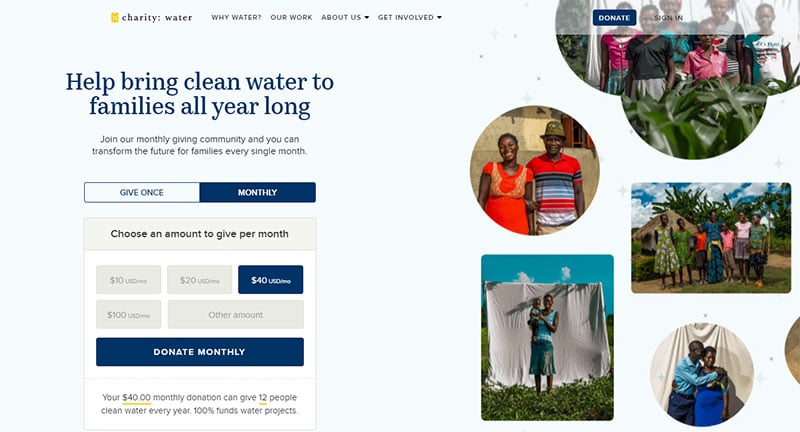Click the Donate Monthly button

199,351
